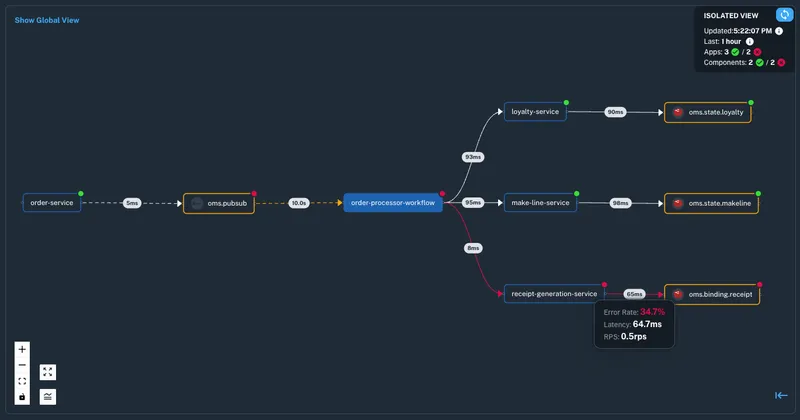
Task: Toggle the chart metrics overlay icon
Action: point(47,397)
